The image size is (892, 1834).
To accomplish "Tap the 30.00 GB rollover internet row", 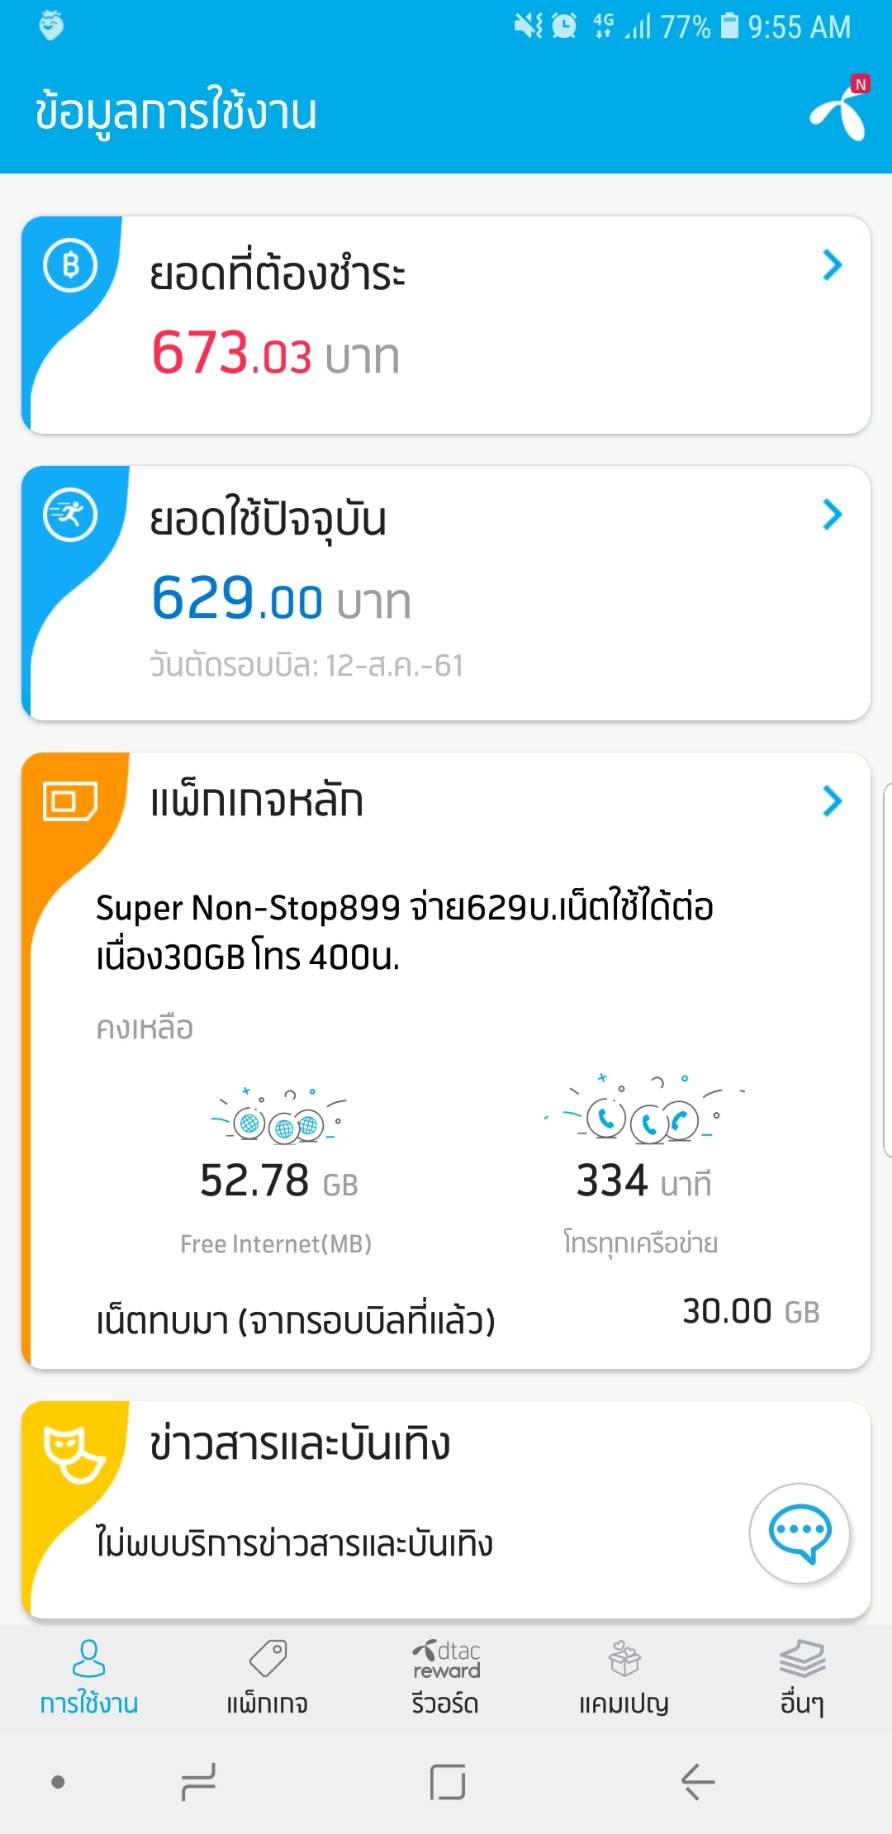I will click(x=458, y=1316).
